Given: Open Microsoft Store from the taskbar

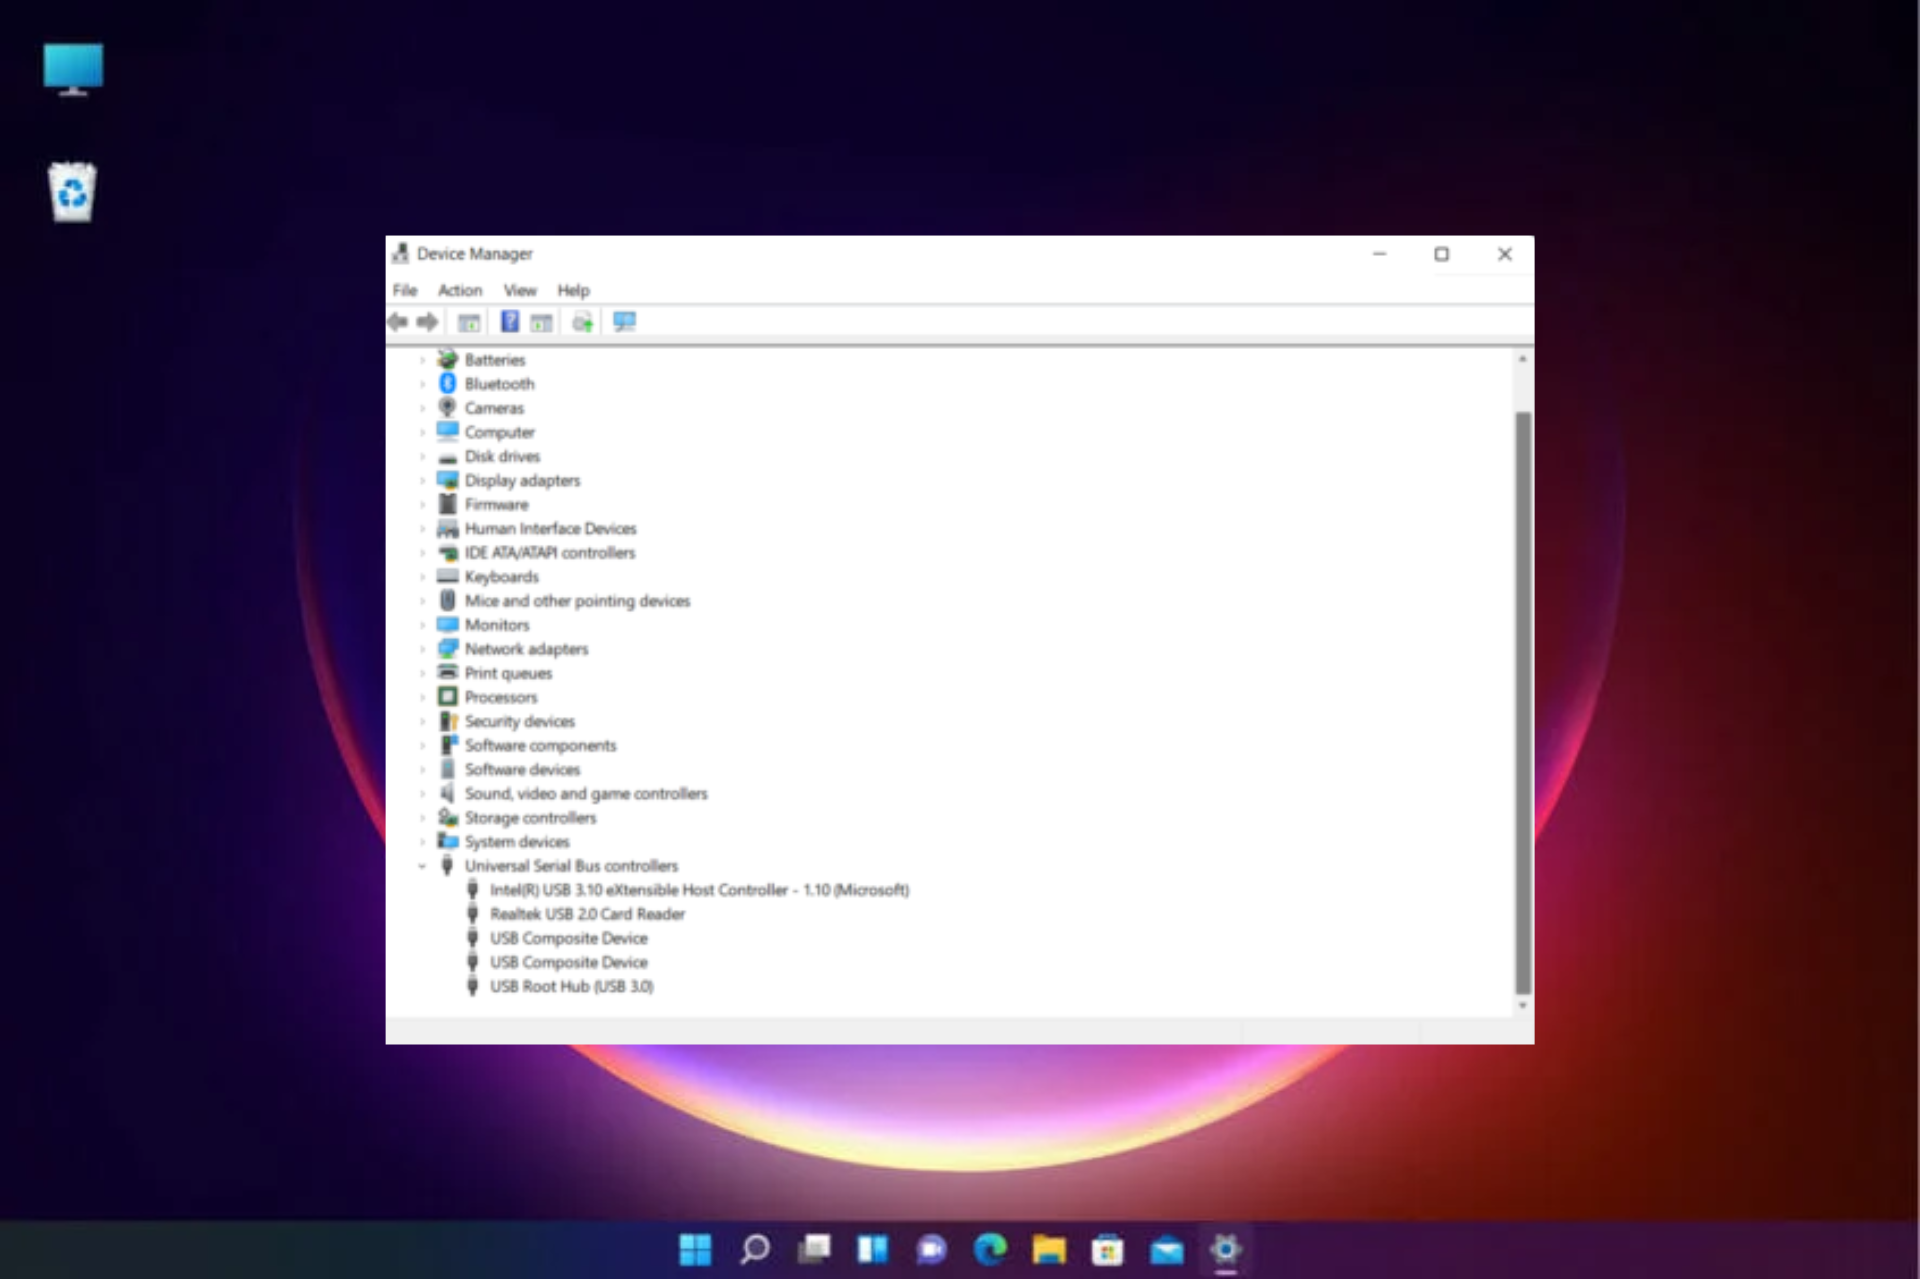Looking at the screenshot, I should (x=1107, y=1249).
